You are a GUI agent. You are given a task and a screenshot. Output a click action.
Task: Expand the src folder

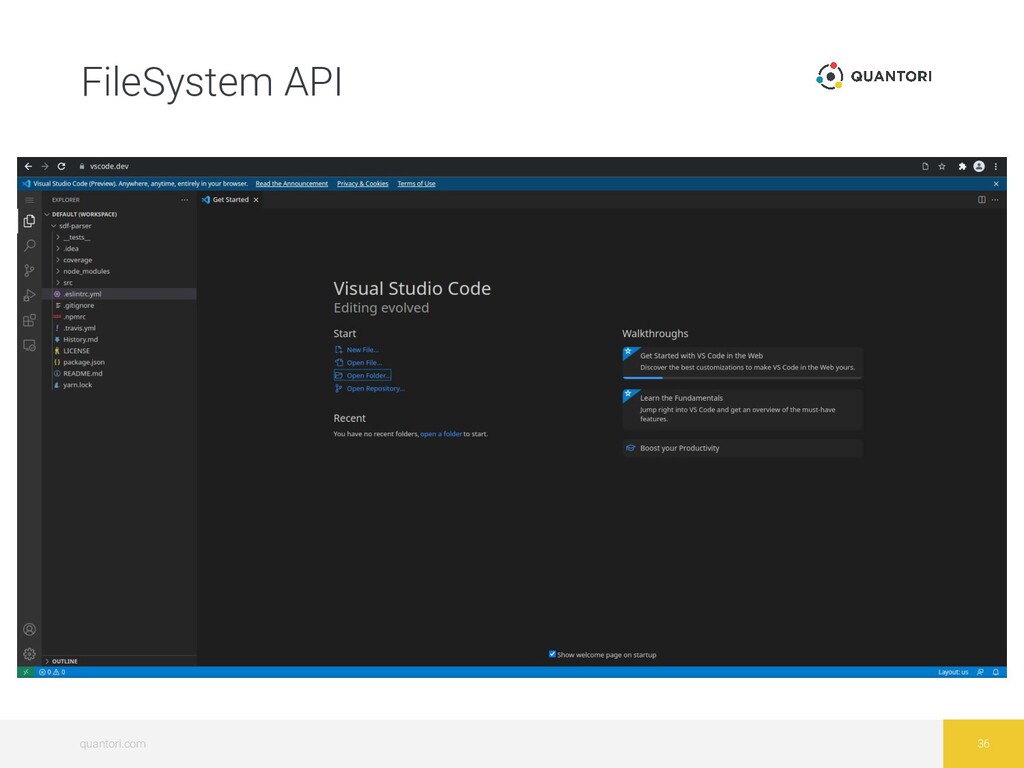click(x=68, y=283)
